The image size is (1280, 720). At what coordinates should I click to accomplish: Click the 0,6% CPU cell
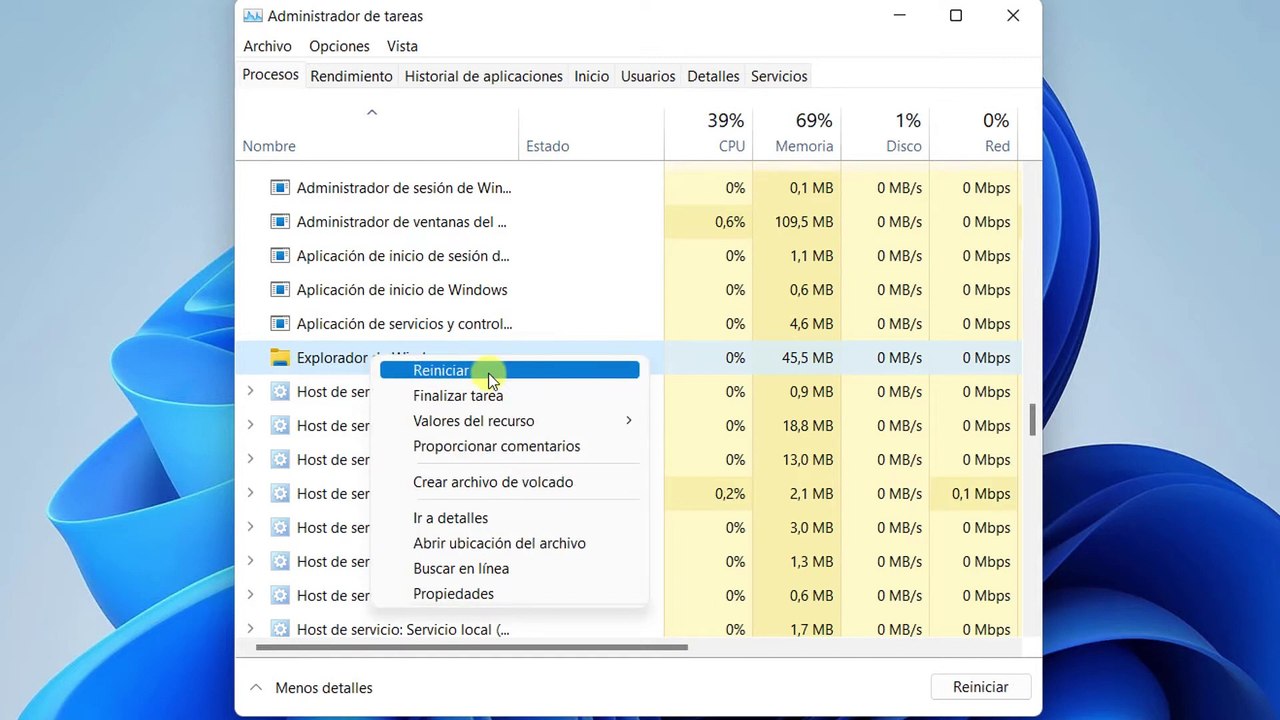pyautogui.click(x=708, y=222)
